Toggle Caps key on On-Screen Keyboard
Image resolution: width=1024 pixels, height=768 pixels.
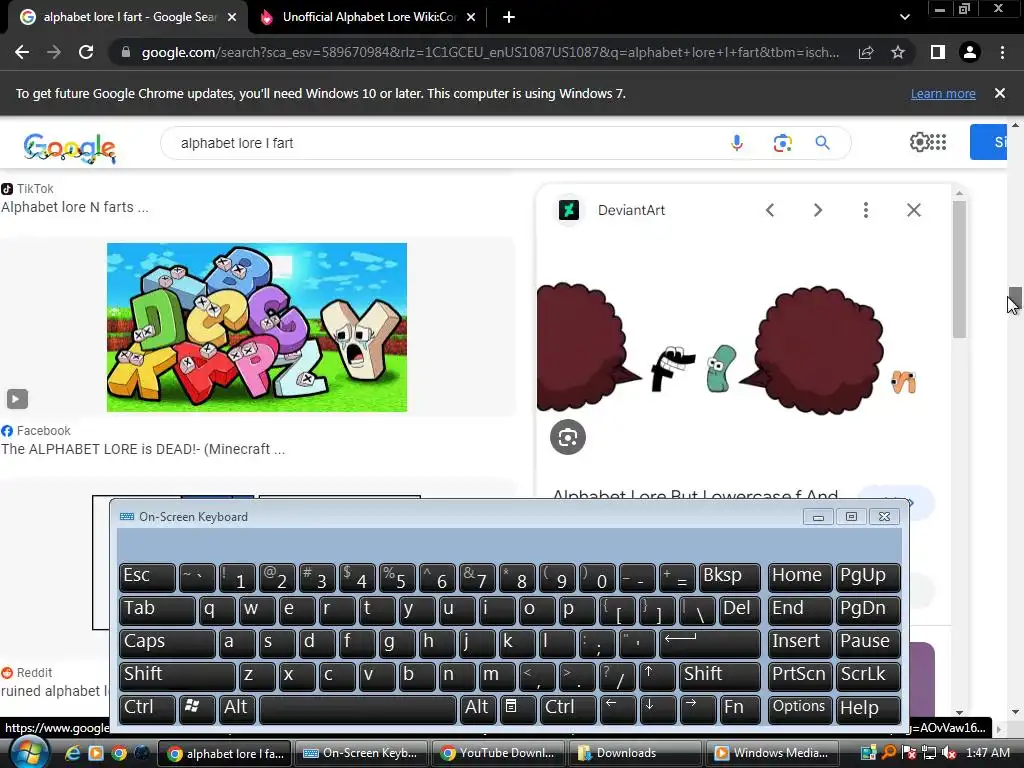(167, 643)
